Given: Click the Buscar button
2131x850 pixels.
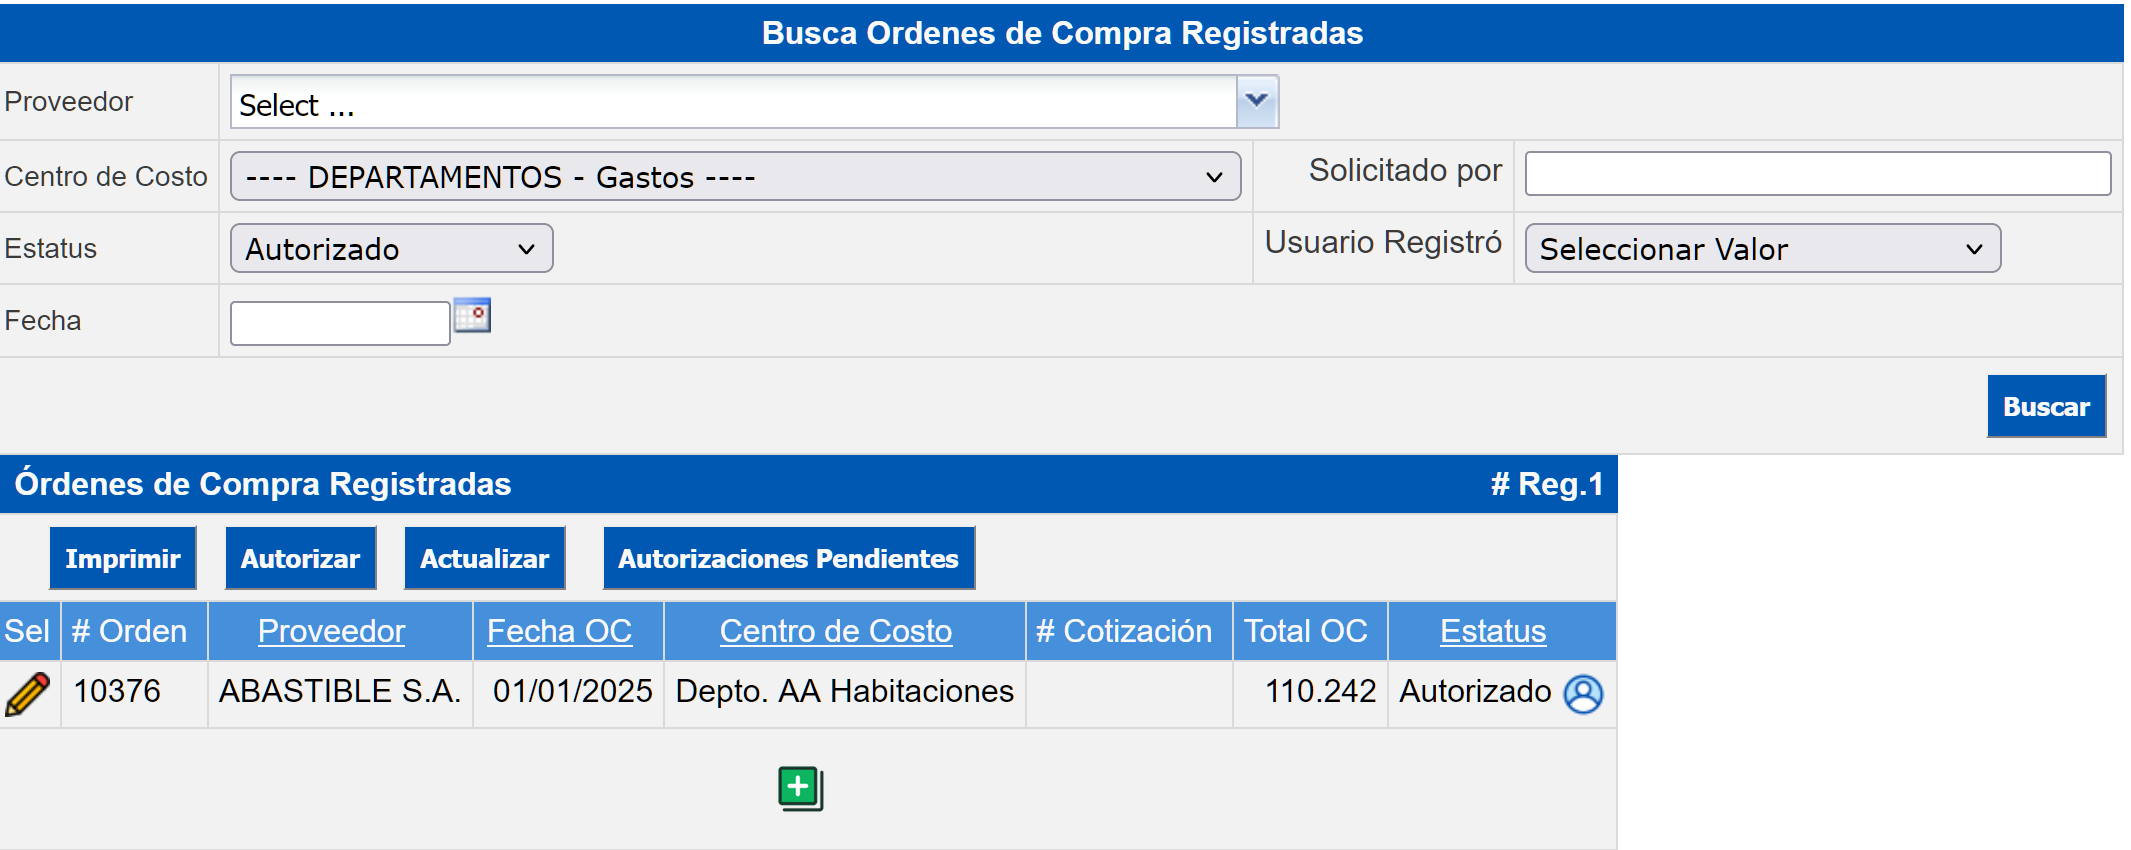Looking at the screenshot, I should coord(2045,406).
